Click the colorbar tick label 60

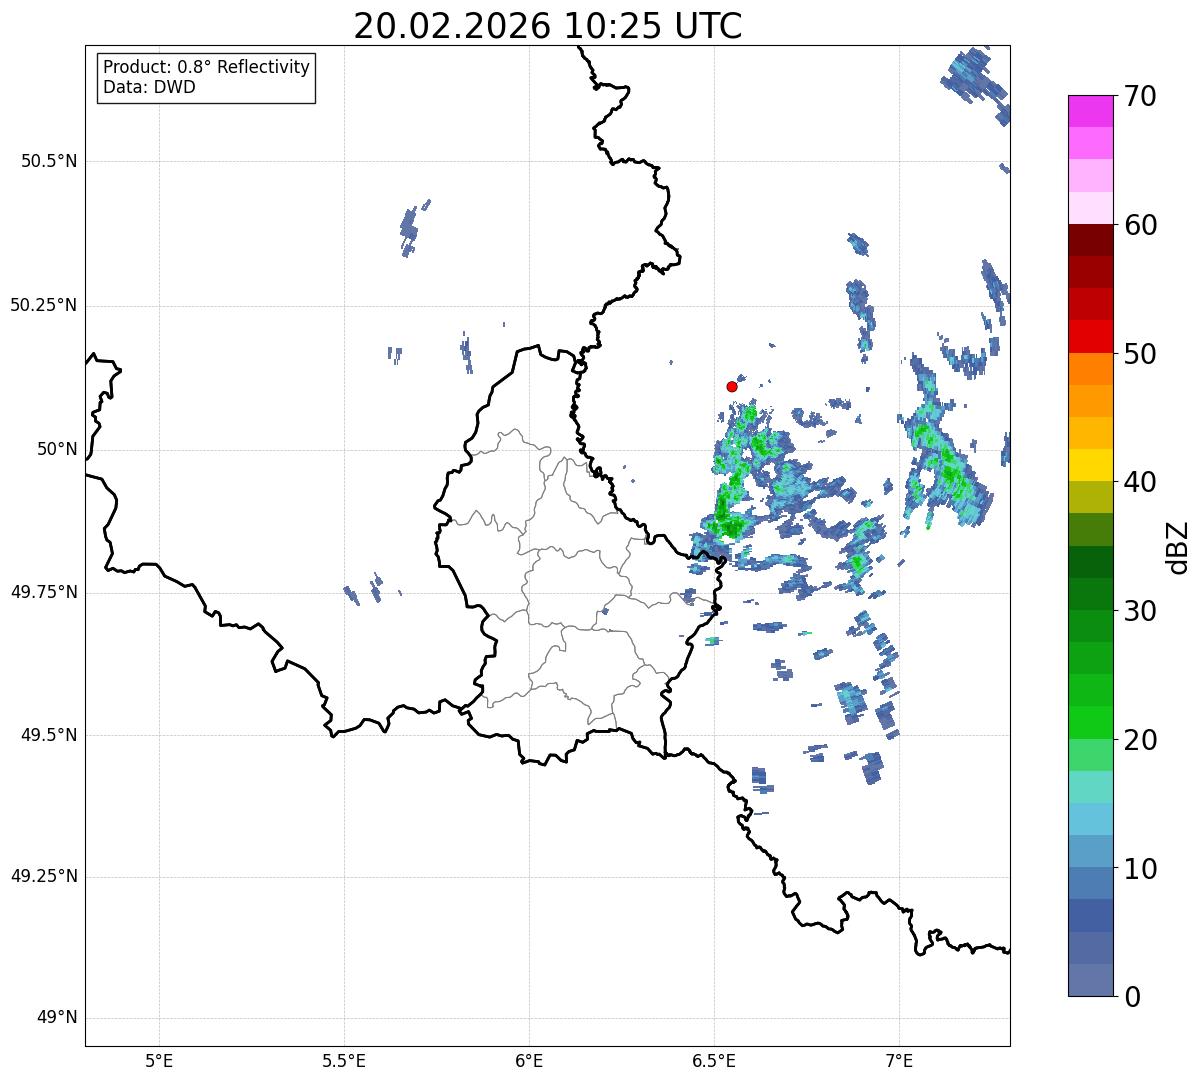tap(1140, 225)
